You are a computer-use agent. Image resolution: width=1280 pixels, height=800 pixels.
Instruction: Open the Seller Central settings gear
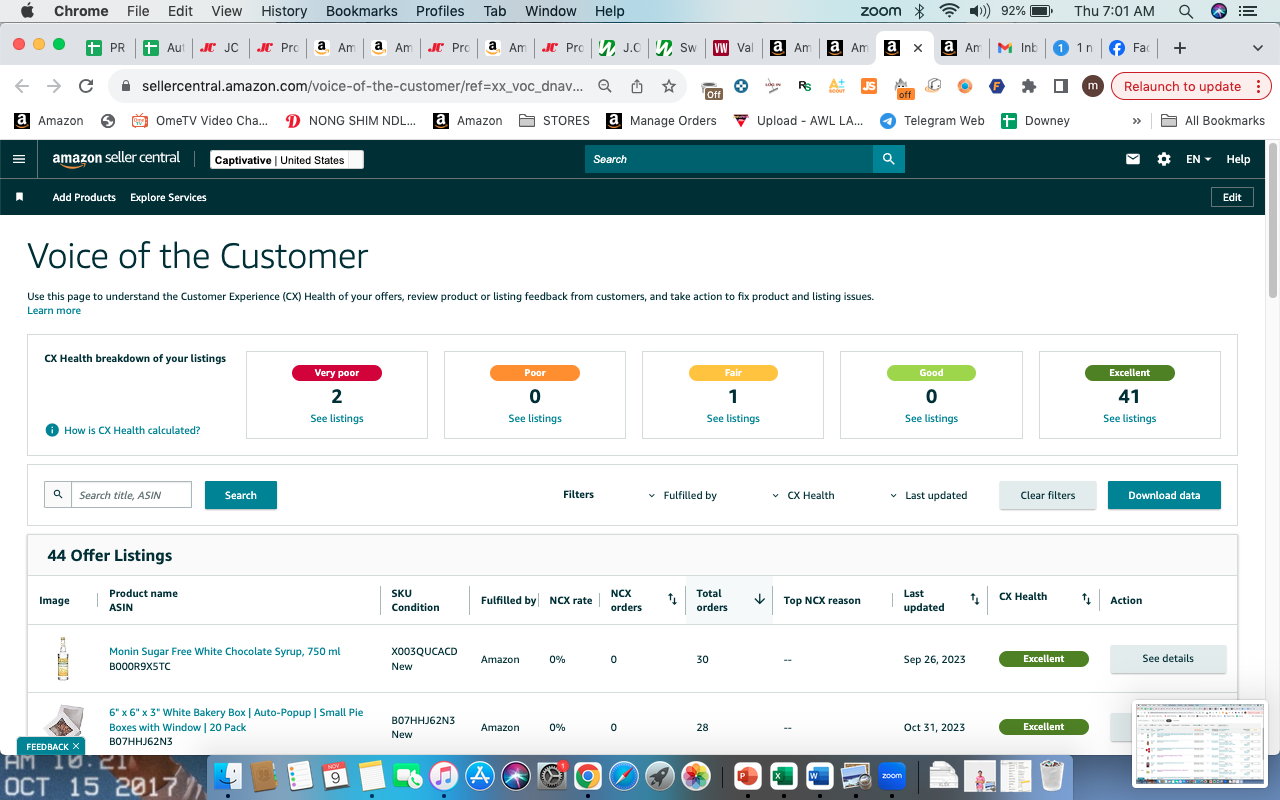[1164, 159]
